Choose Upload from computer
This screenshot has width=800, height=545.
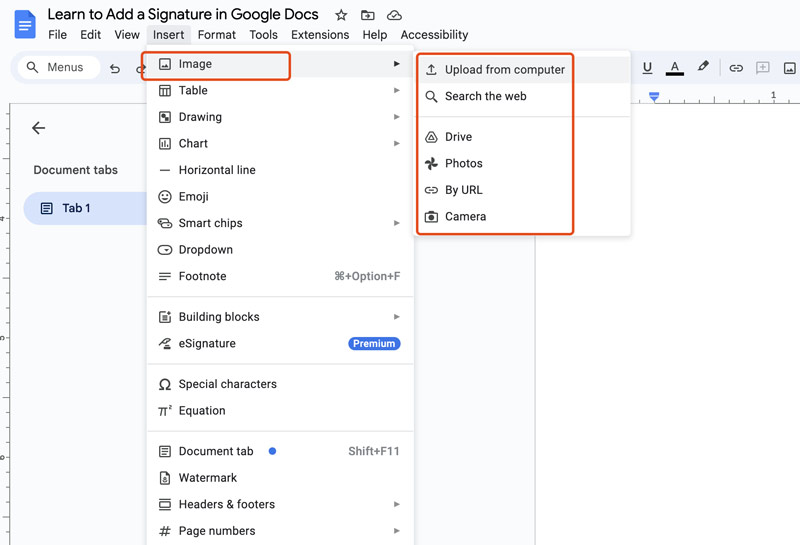(504, 70)
